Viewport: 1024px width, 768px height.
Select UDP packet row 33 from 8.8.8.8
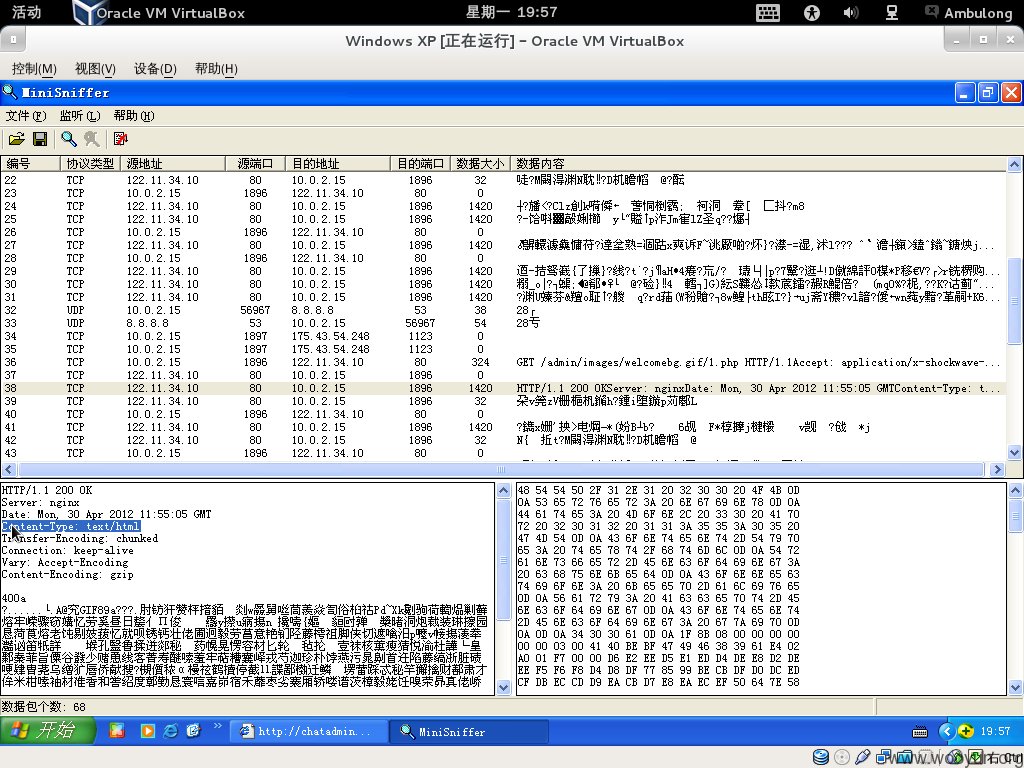click(503, 323)
